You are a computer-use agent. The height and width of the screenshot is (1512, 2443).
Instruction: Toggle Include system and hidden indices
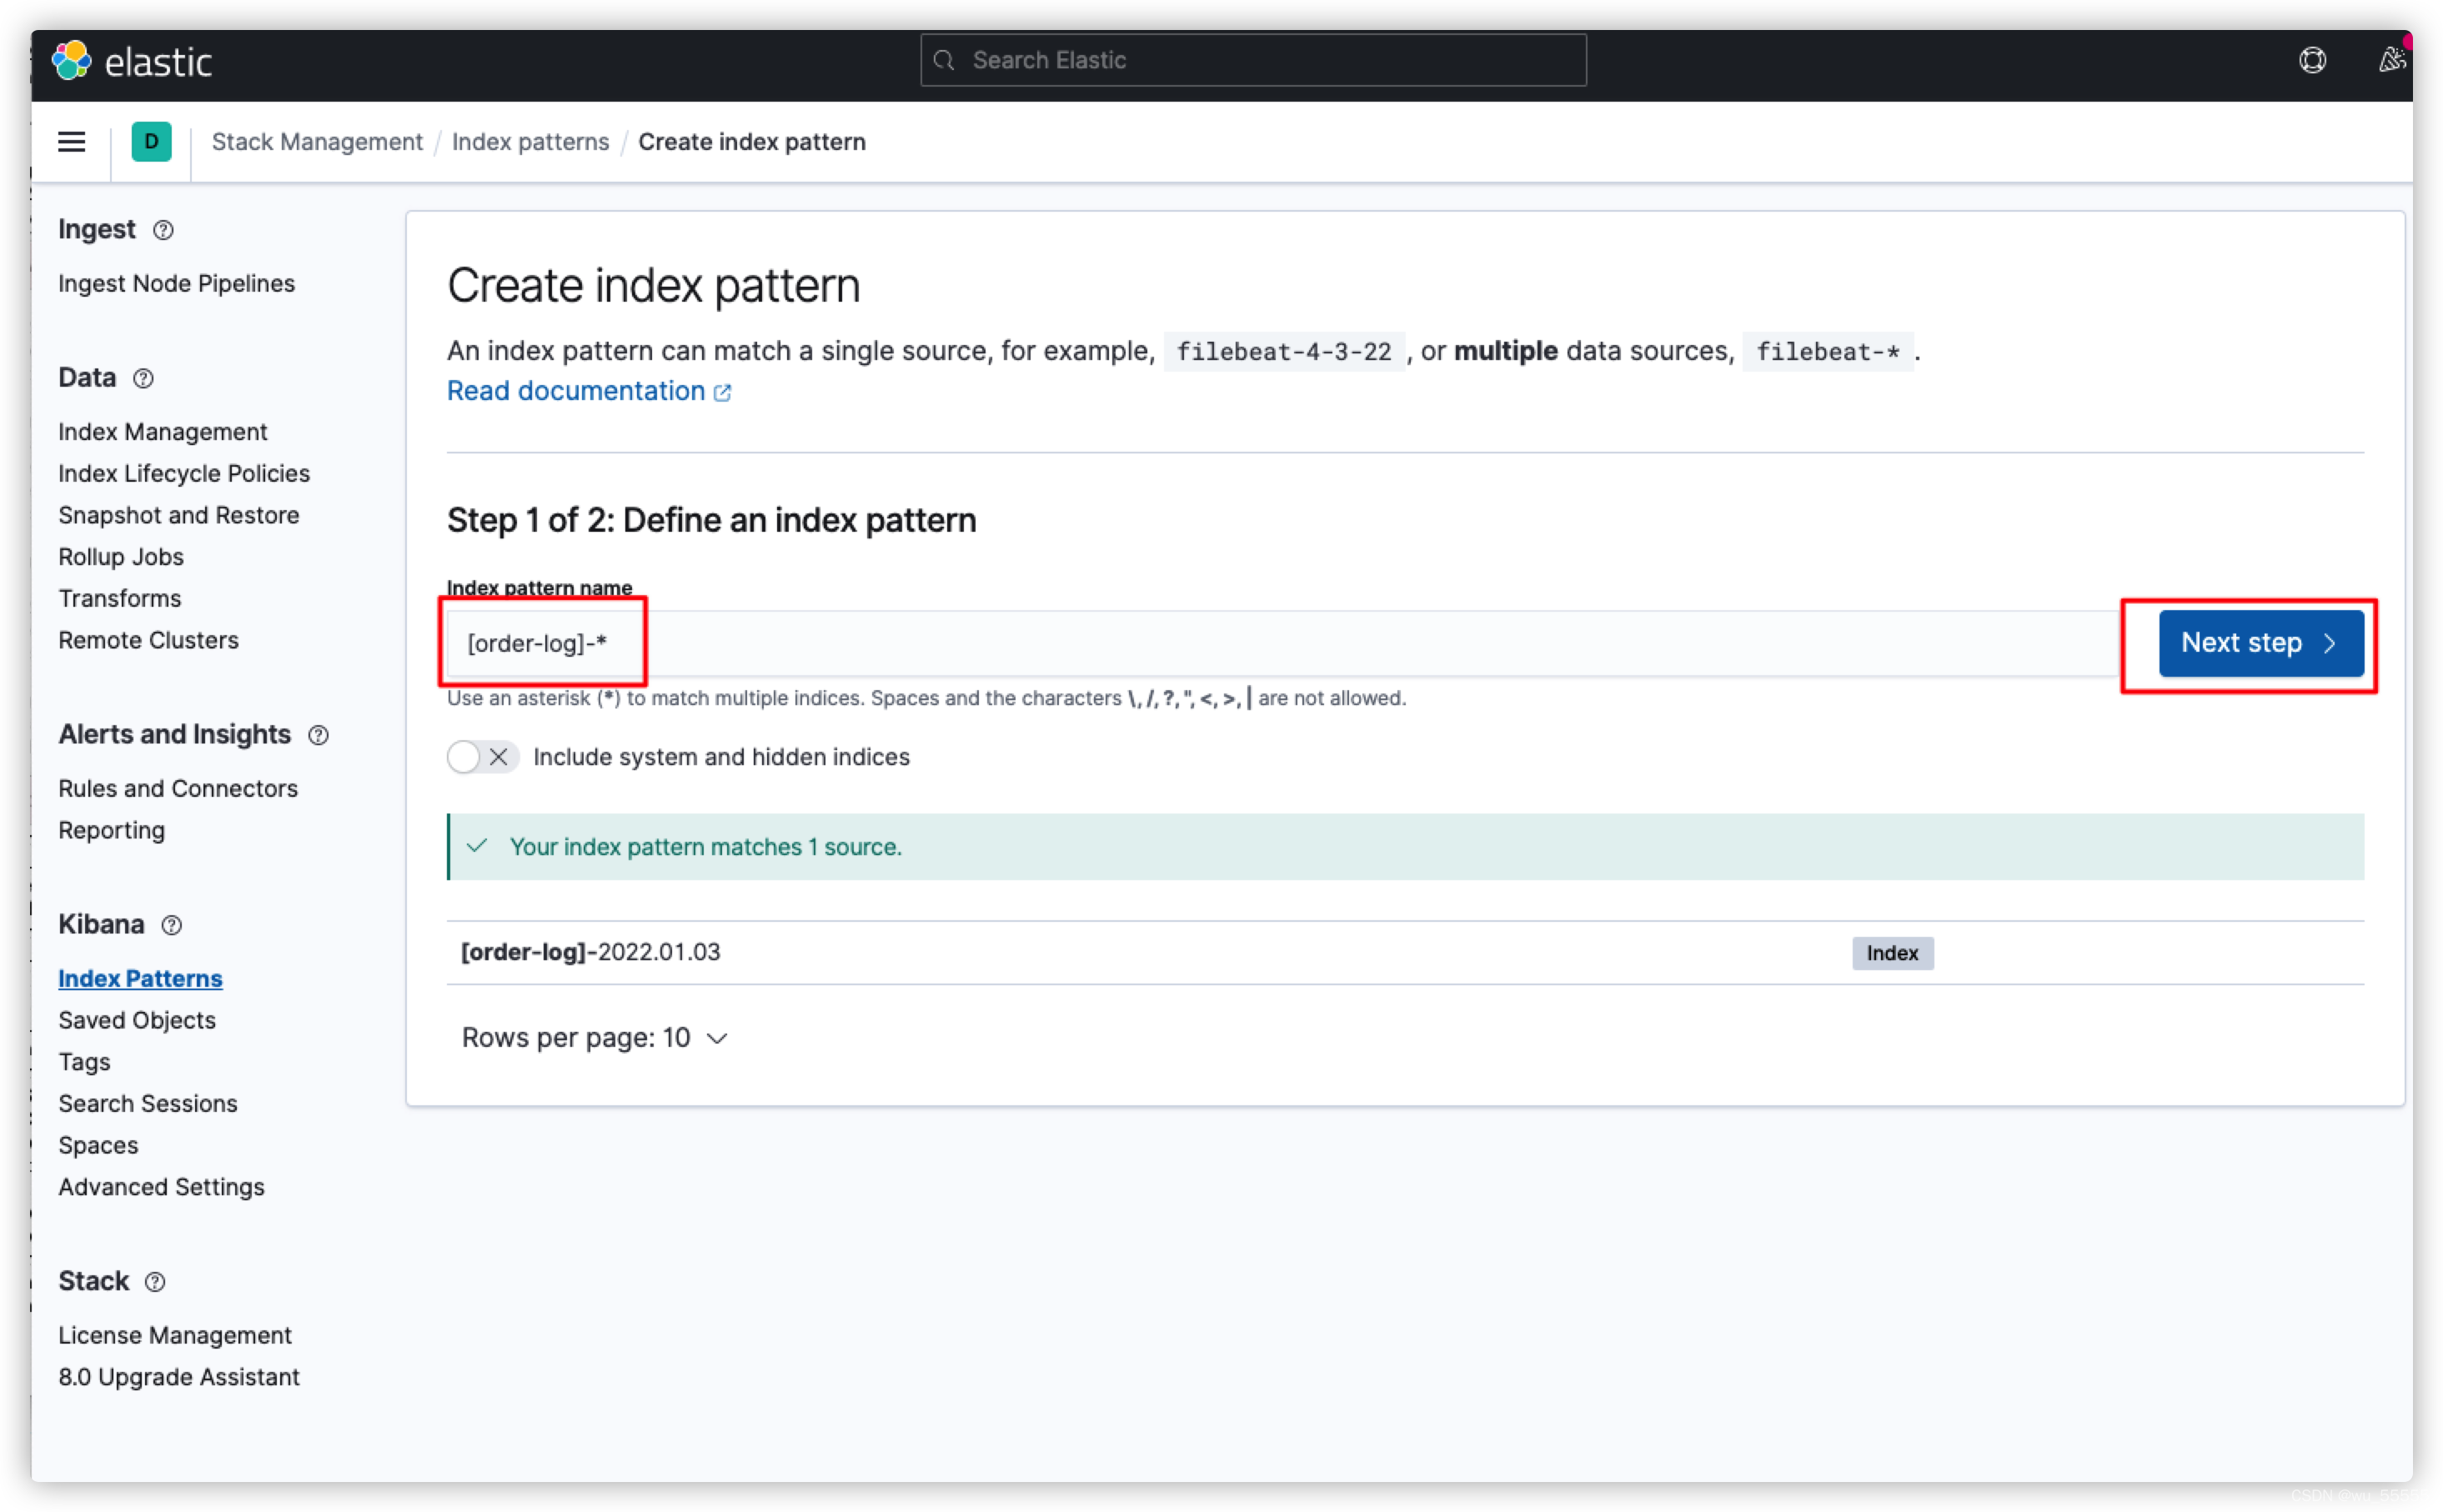482,757
